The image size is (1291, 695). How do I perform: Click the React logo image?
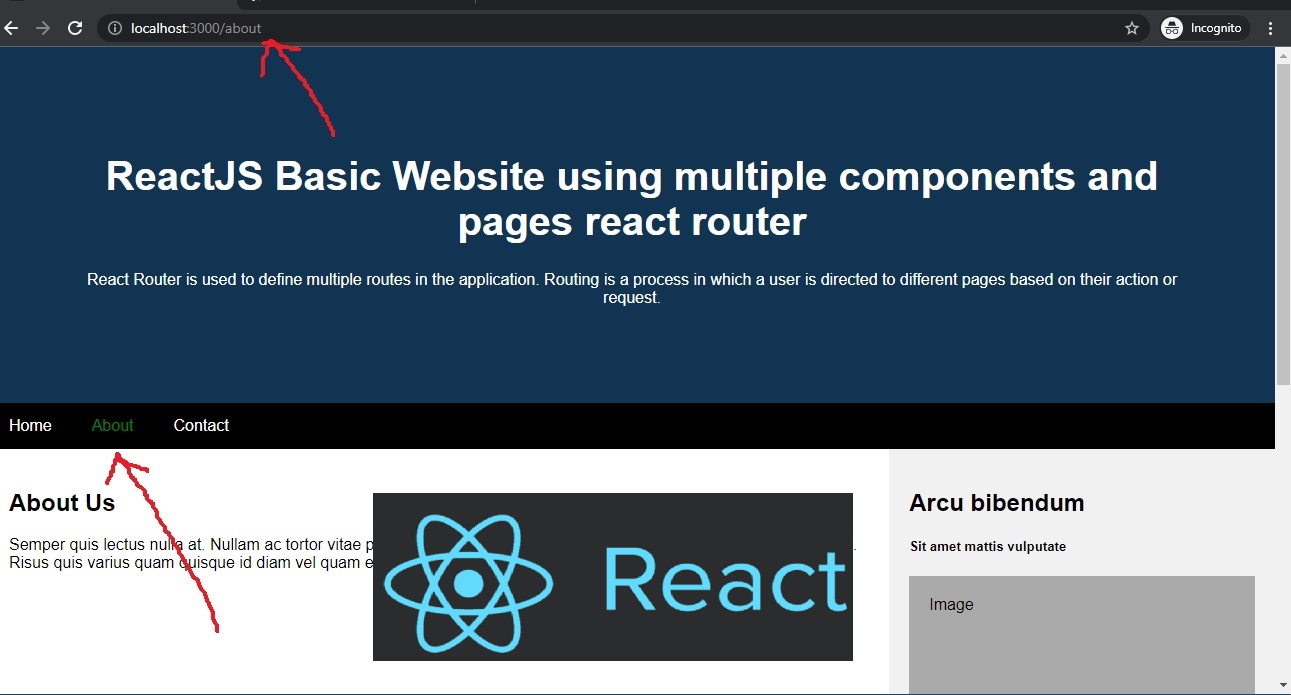(x=612, y=576)
